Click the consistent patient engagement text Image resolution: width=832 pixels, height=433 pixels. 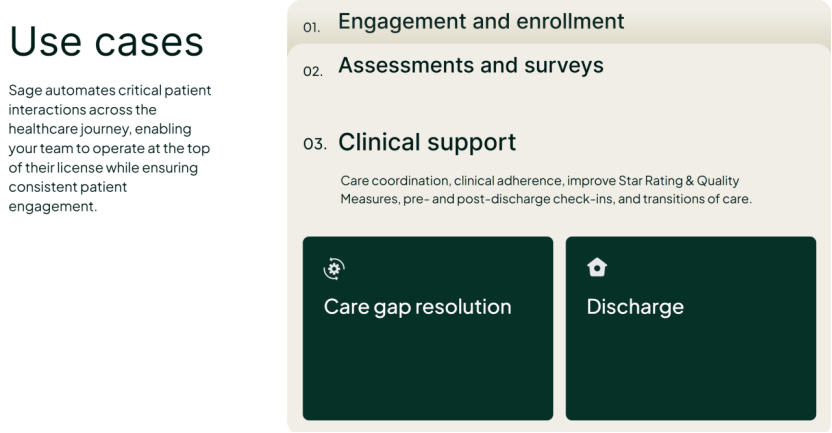60,197
